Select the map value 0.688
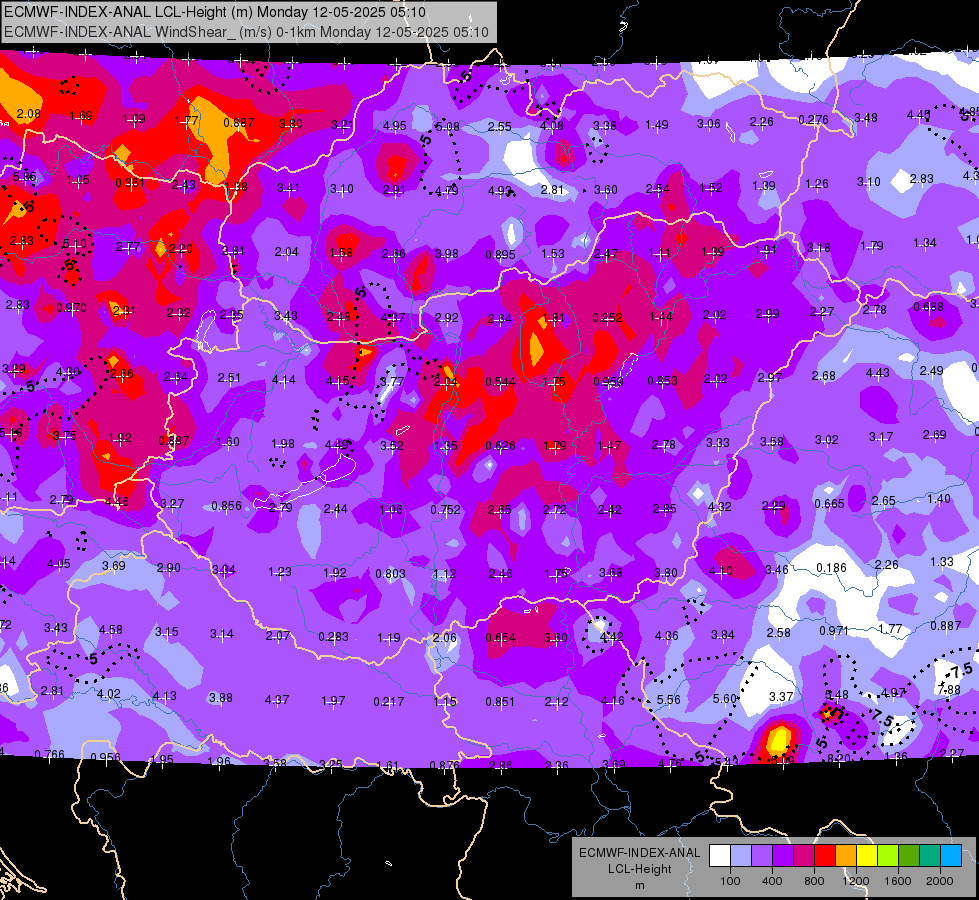979x900 pixels. tap(928, 307)
